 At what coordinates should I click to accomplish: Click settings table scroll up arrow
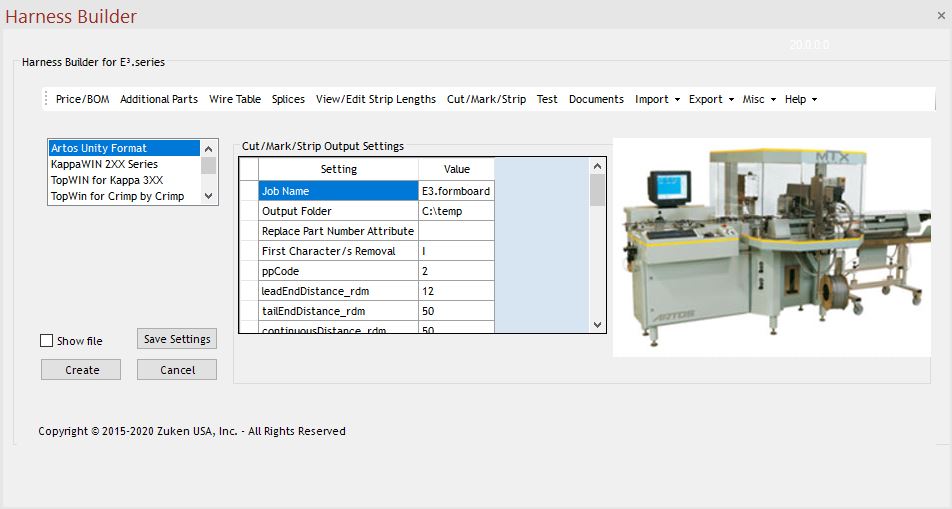(x=597, y=166)
